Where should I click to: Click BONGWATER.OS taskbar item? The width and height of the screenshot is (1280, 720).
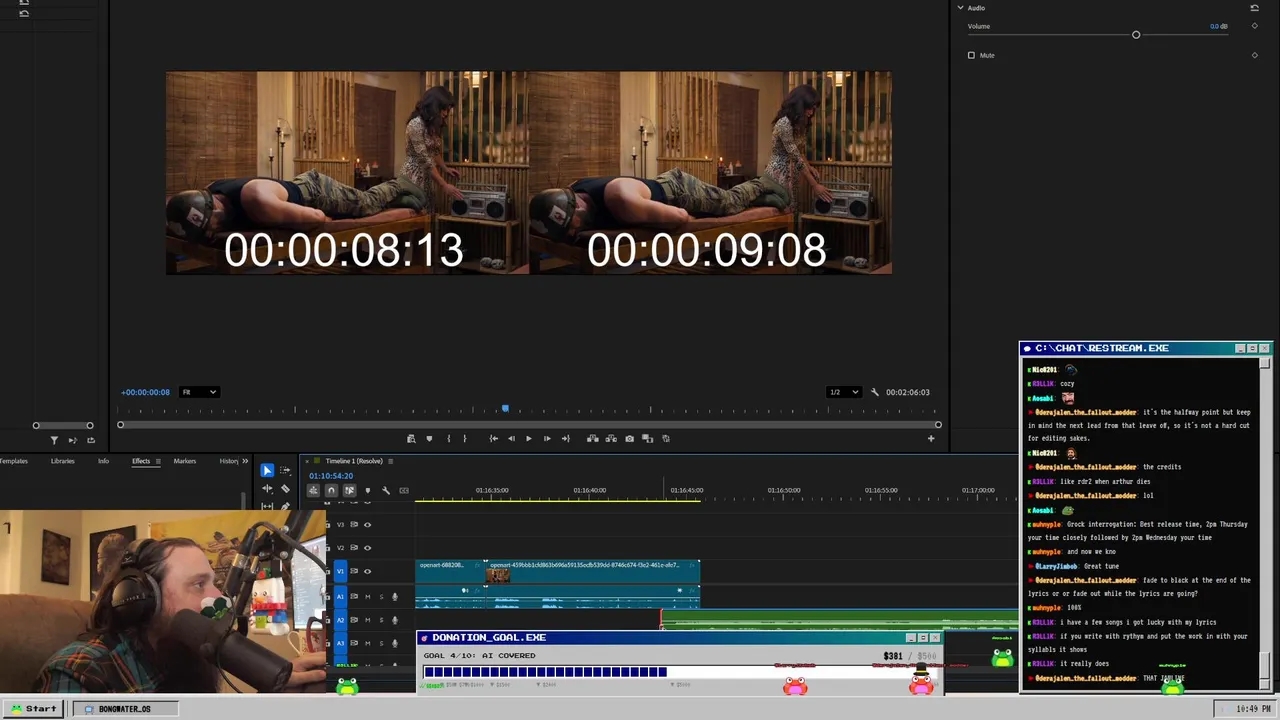(125, 709)
